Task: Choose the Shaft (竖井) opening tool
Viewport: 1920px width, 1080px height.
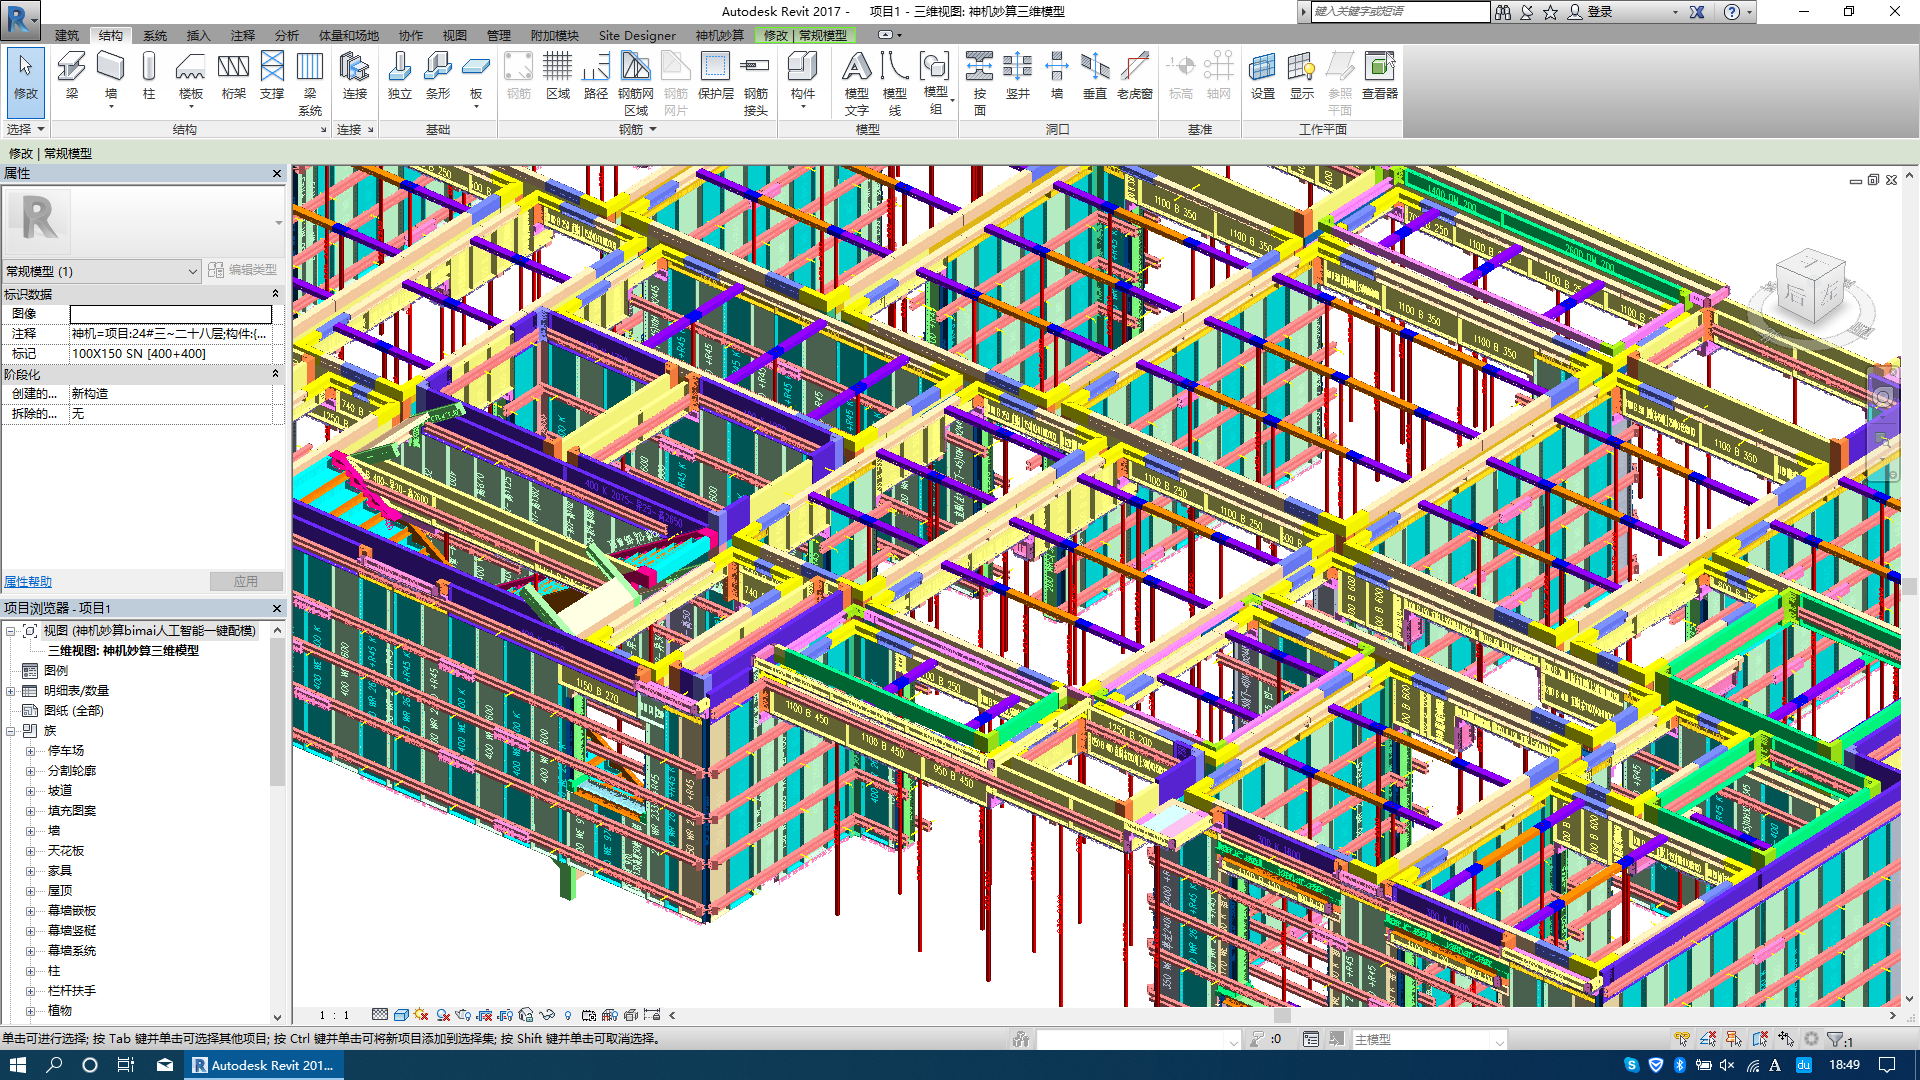Action: click(x=1018, y=76)
